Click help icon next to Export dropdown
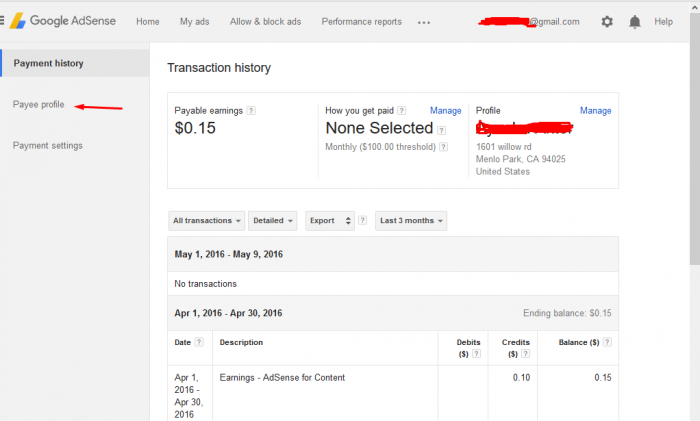The image size is (700, 421). (363, 220)
